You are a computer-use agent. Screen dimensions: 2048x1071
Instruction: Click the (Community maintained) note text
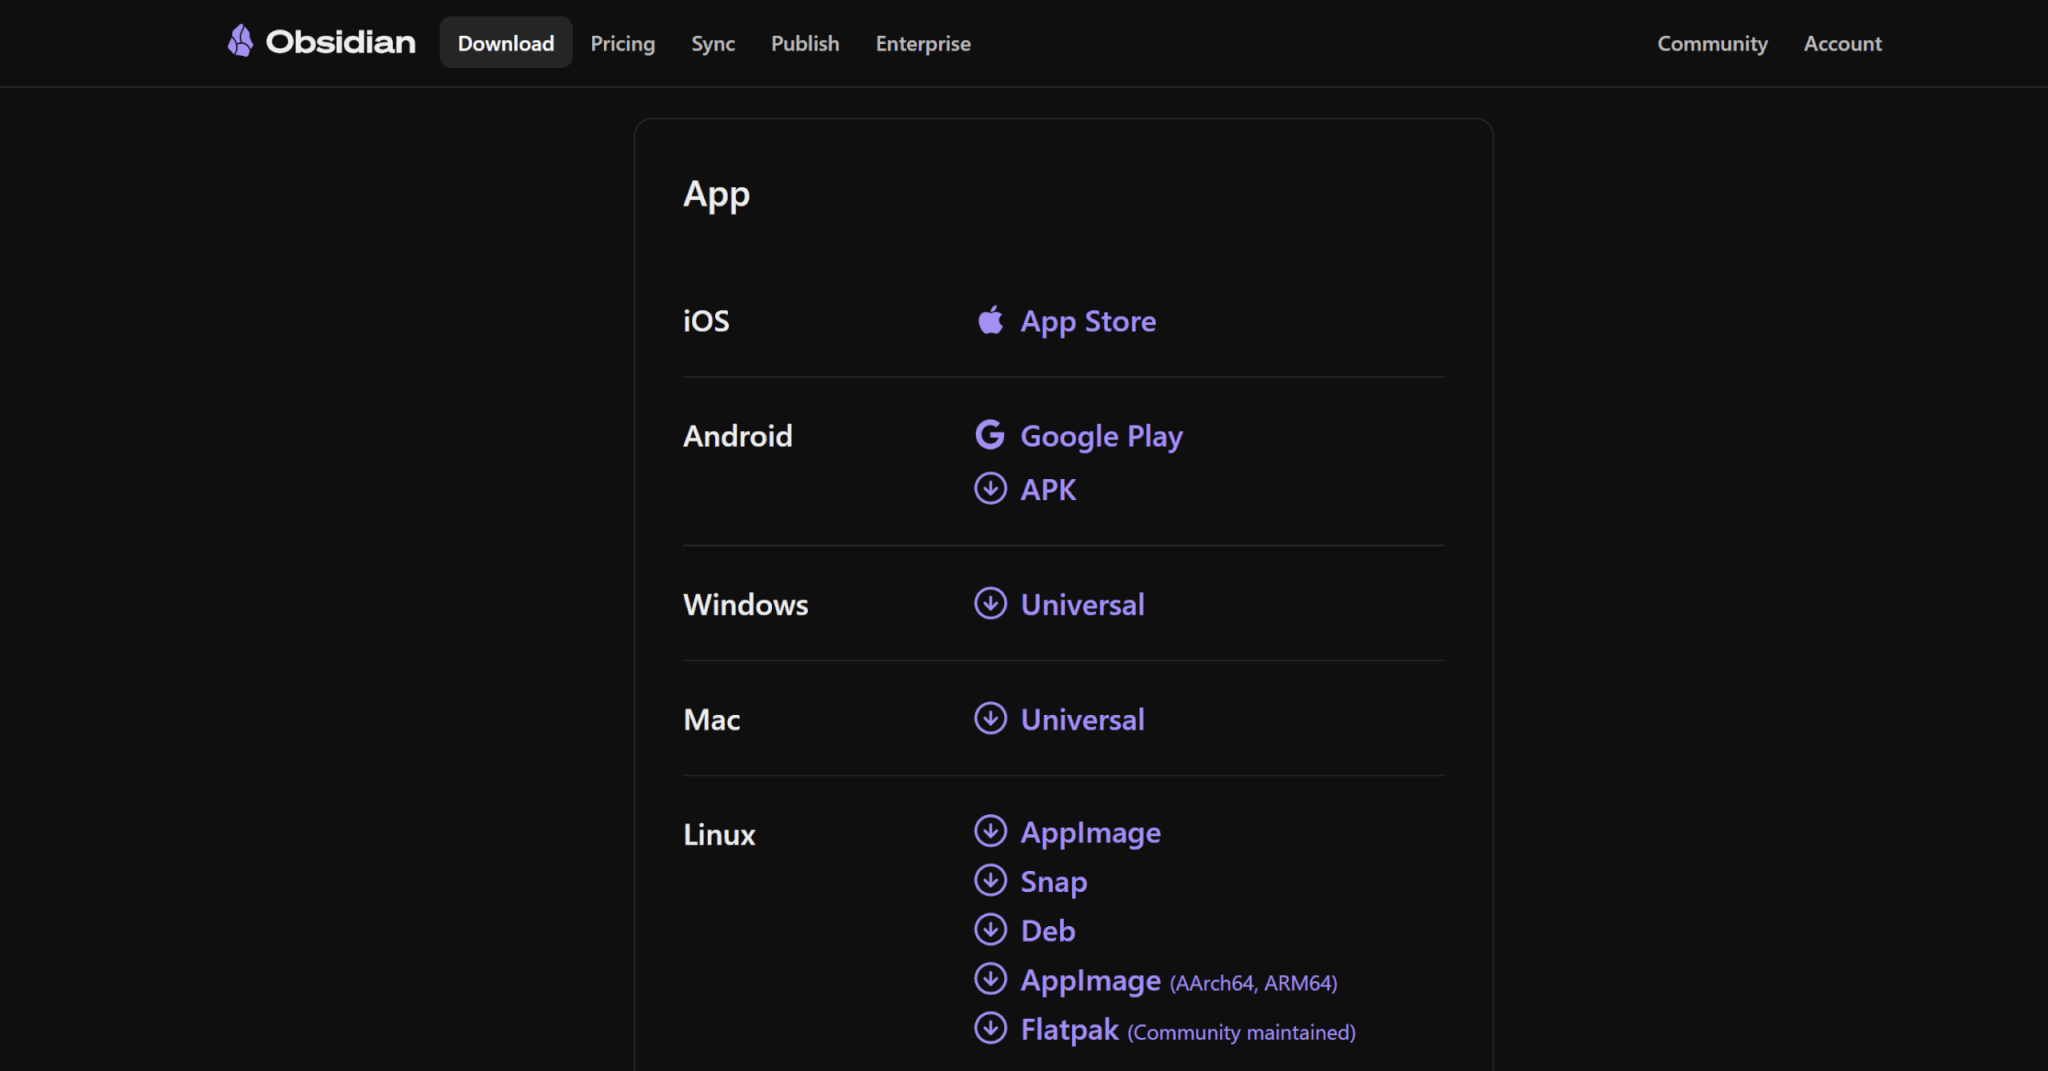tap(1241, 1032)
